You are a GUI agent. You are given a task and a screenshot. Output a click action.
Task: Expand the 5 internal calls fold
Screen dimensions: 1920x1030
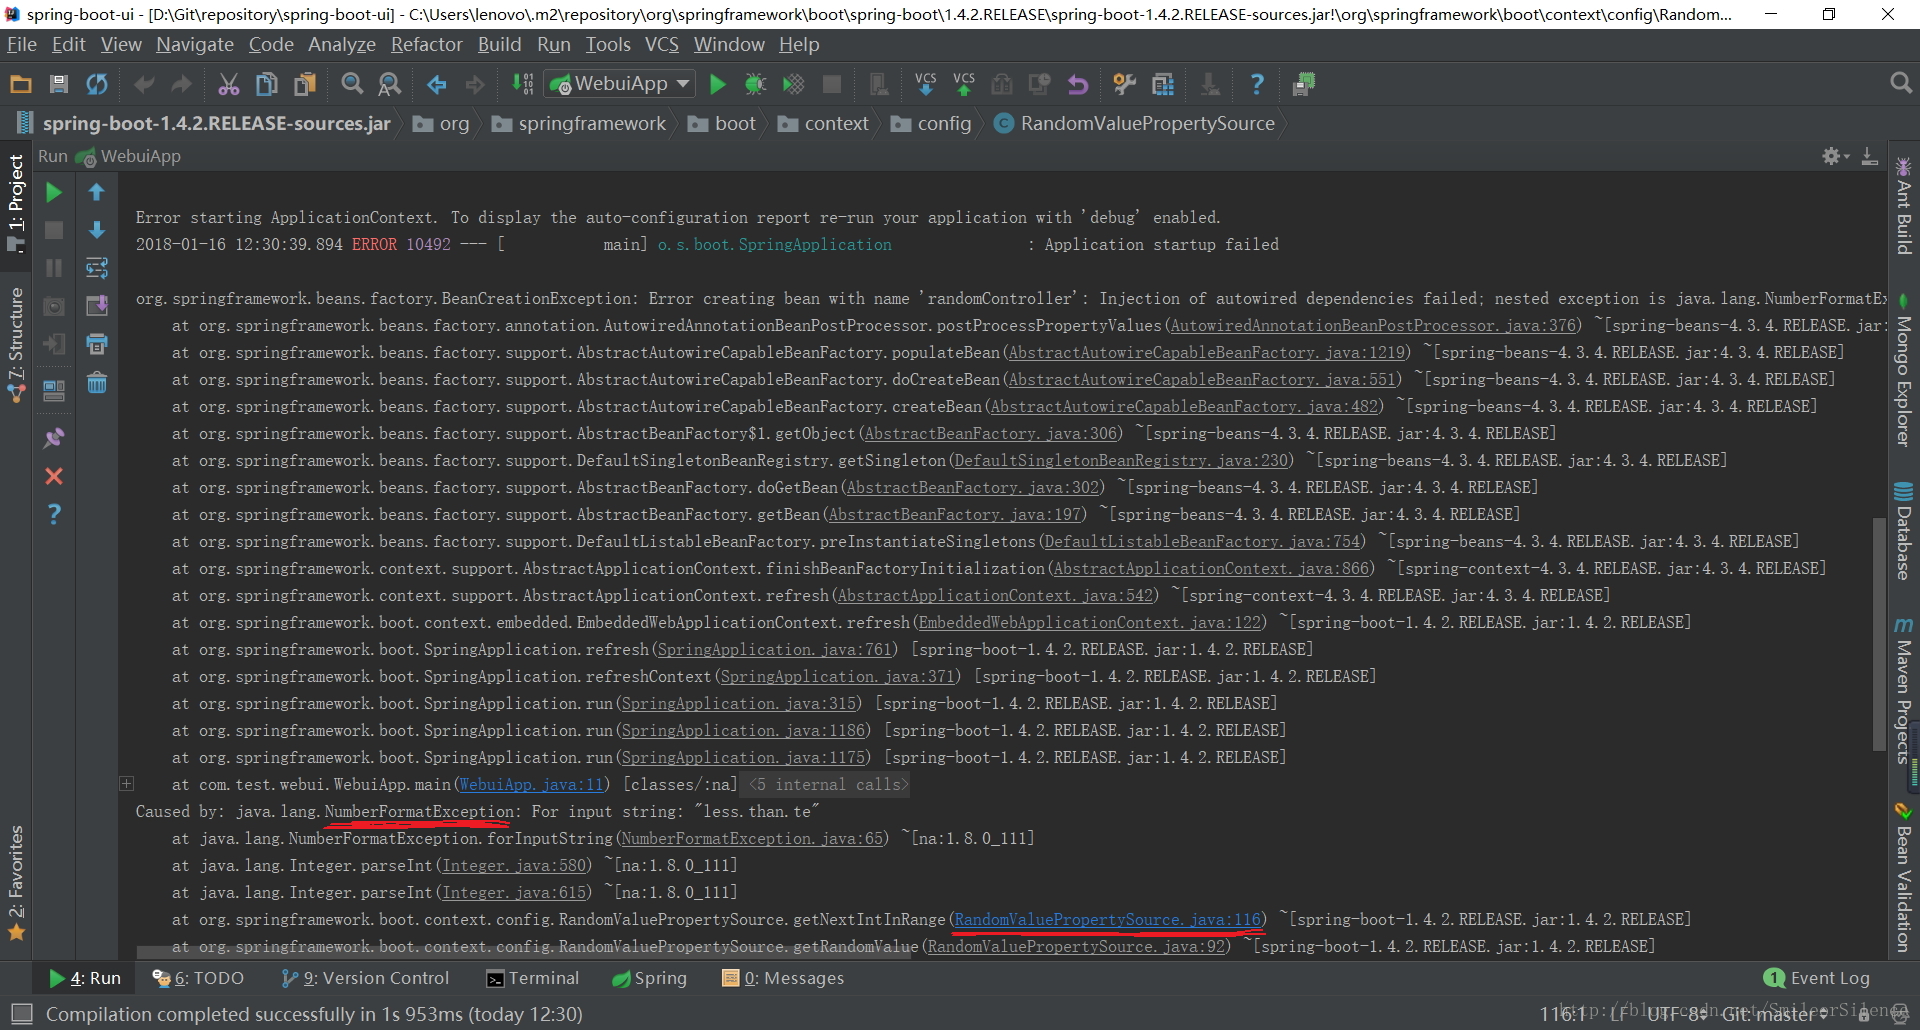point(829,785)
